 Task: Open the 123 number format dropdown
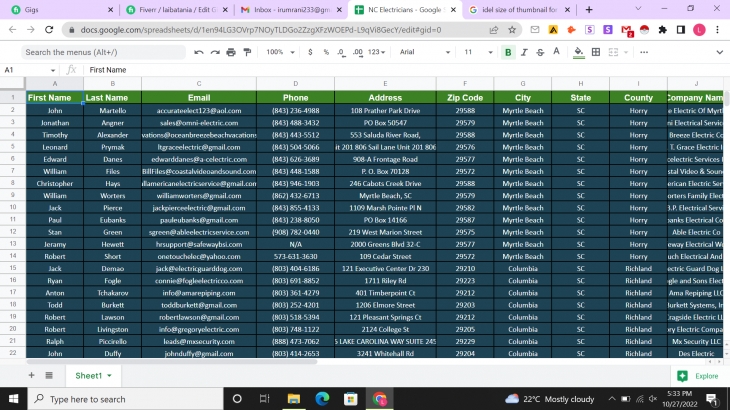click(x=376, y=52)
